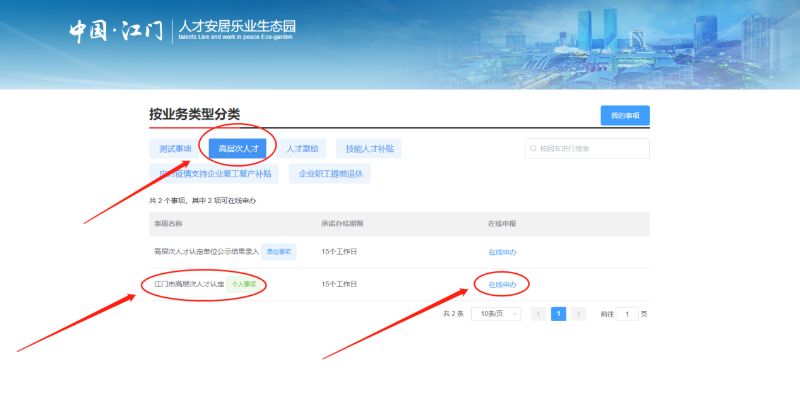Click the 共 2 个事项 summary text
The image size is (800, 393).
pos(203,201)
